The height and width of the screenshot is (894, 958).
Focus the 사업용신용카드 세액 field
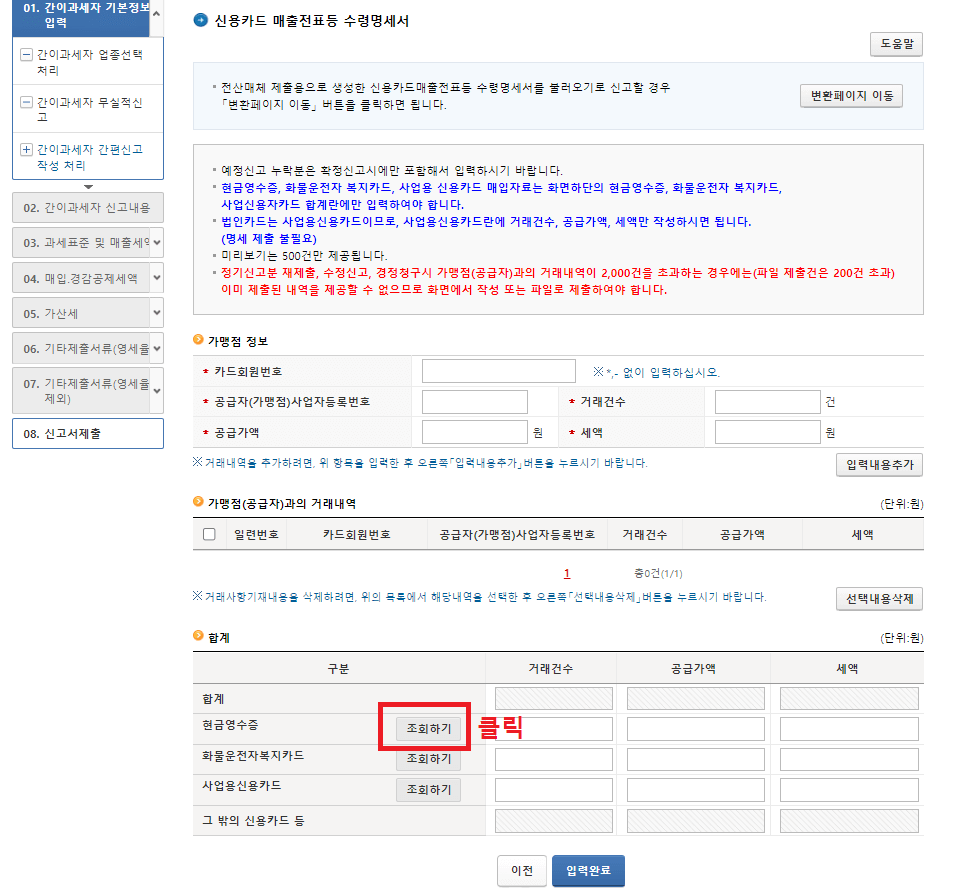(x=849, y=790)
